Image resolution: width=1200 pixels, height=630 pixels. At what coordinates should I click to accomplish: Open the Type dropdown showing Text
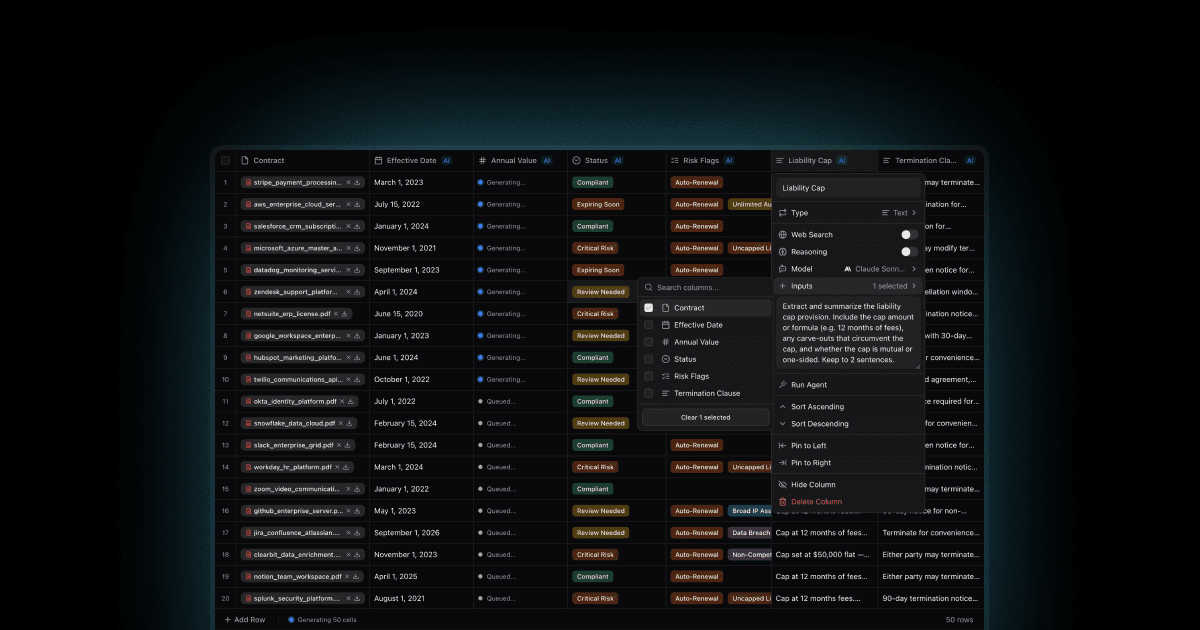pos(900,213)
